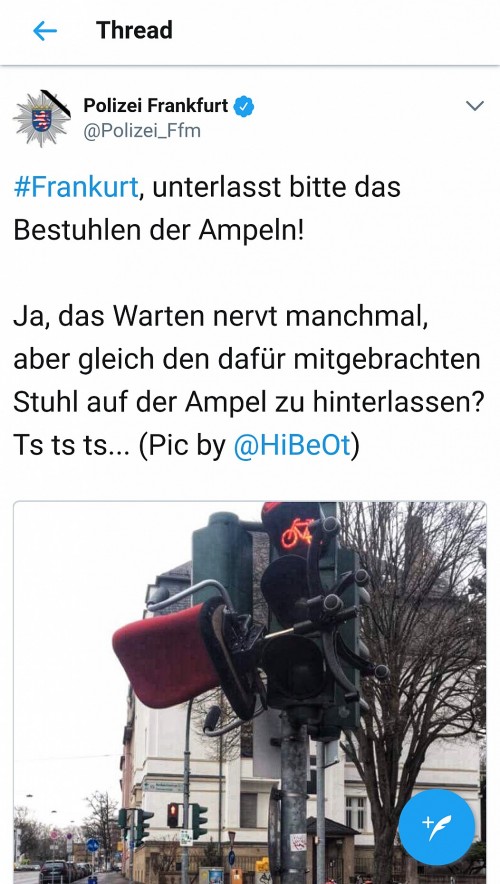Open the @HiBeOt mention
This screenshot has height=884, width=500.
coord(292,447)
